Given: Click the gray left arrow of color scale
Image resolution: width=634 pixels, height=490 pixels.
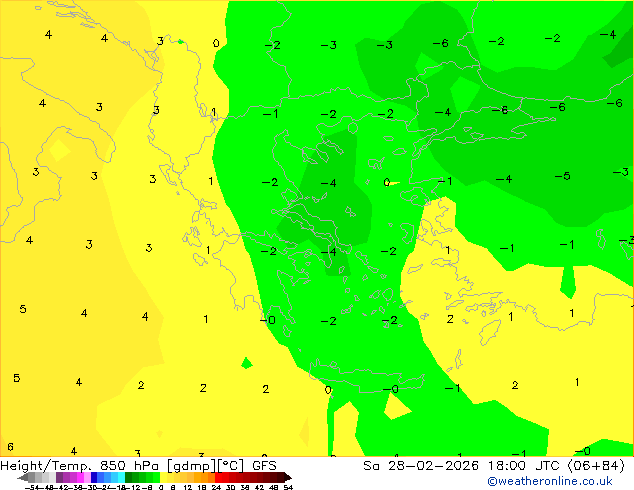Looking at the screenshot, I should coord(23,478).
